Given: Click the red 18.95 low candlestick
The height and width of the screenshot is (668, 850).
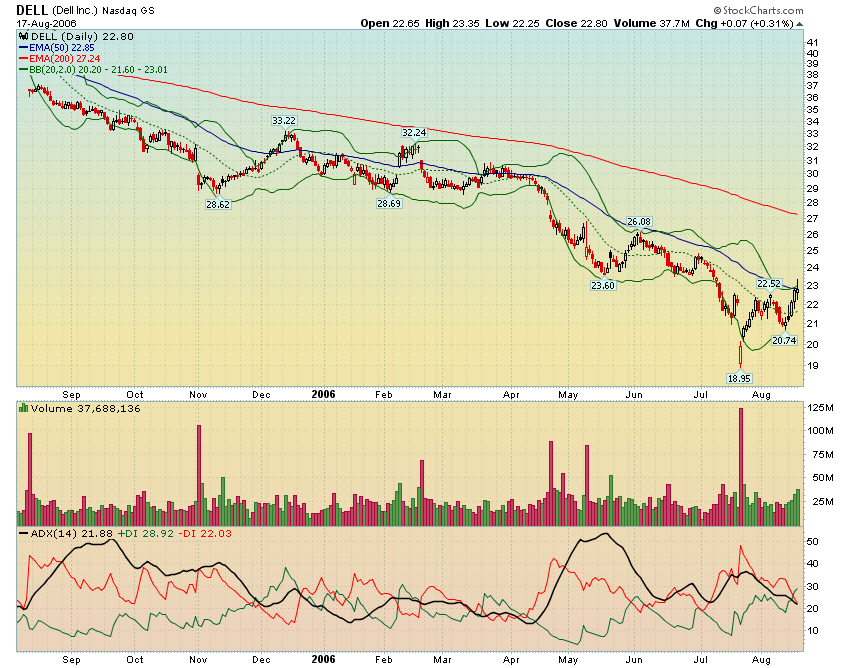Looking at the screenshot, I should [740, 353].
